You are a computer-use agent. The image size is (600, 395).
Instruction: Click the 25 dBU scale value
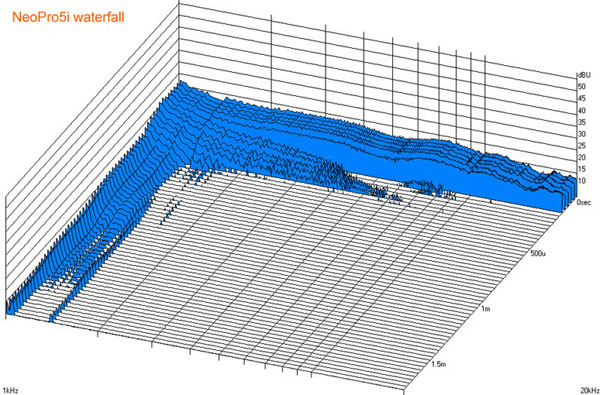[x=582, y=145]
